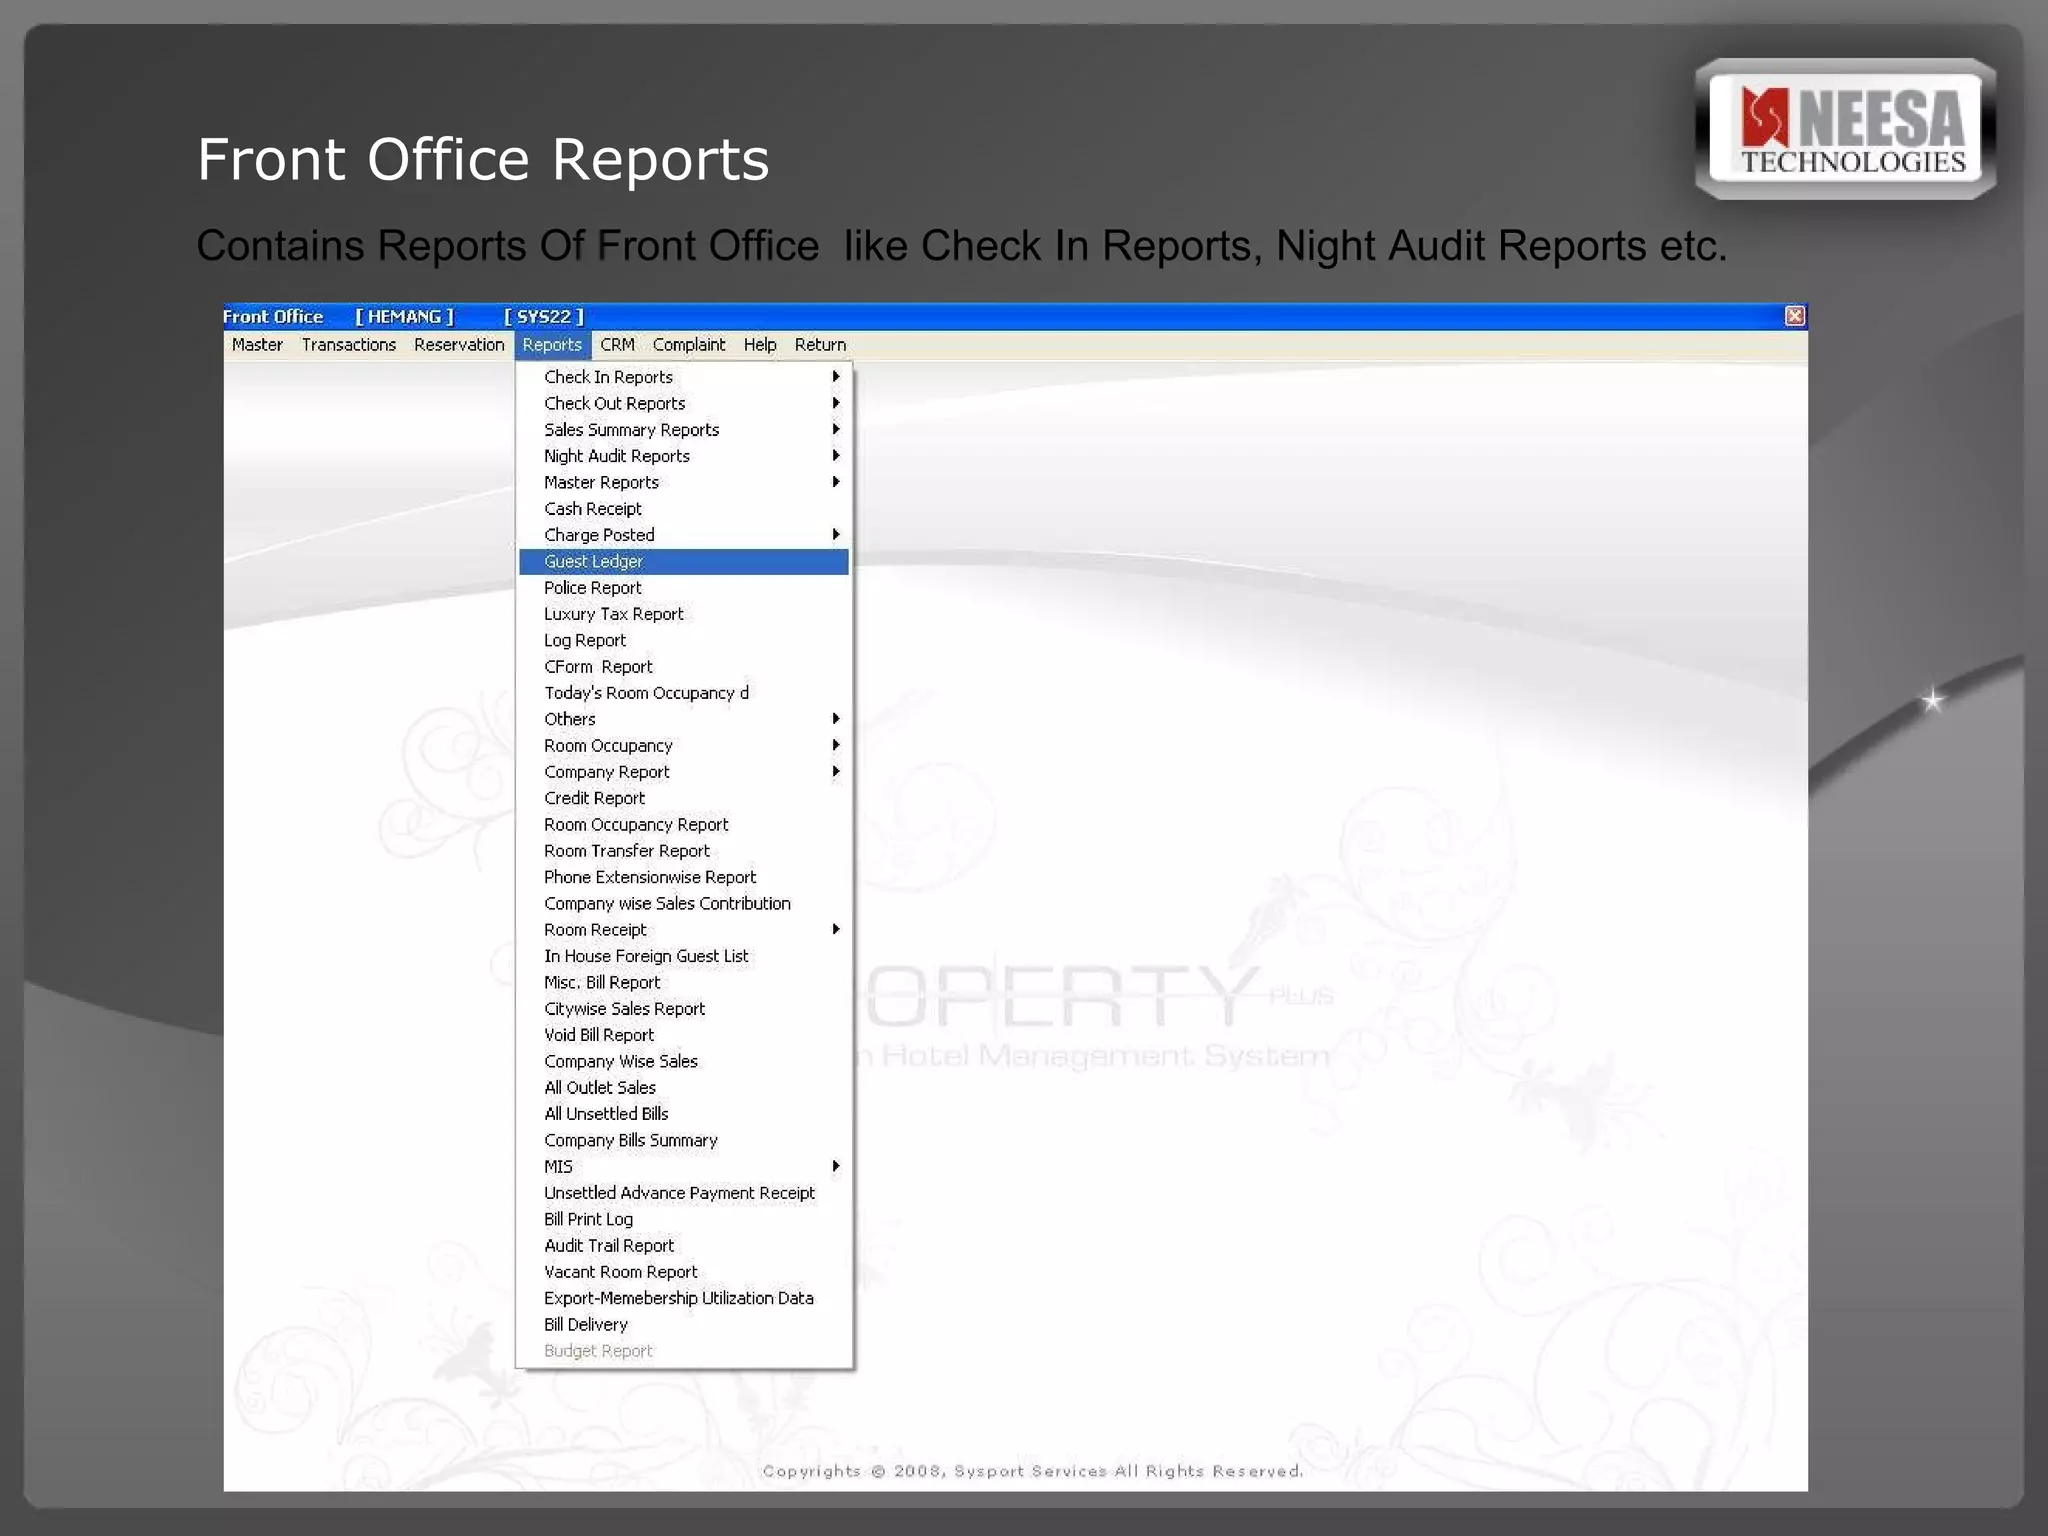
Task: Open Room Transfer Report
Action: tap(684, 851)
